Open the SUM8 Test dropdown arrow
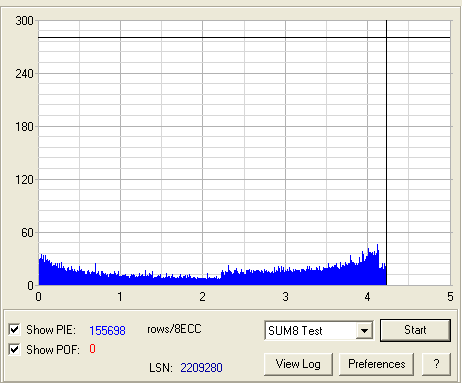This screenshot has width=462, height=384. click(x=364, y=331)
